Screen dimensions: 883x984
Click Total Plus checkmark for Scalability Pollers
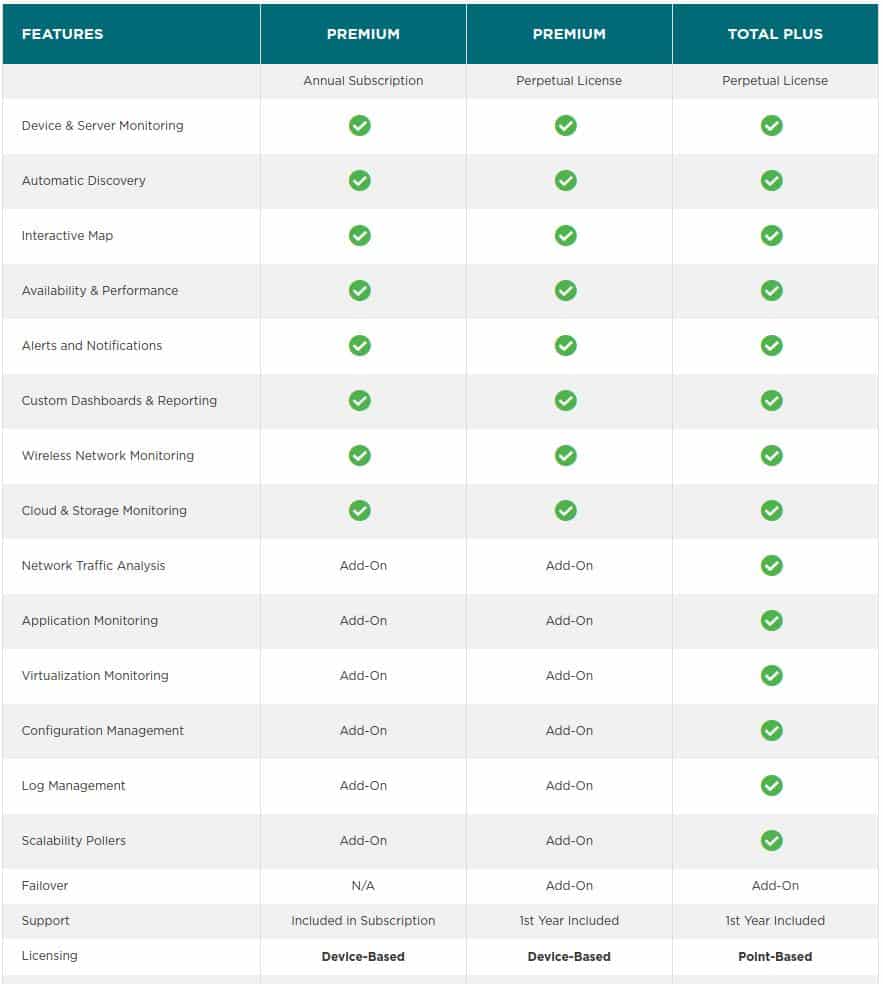click(771, 840)
